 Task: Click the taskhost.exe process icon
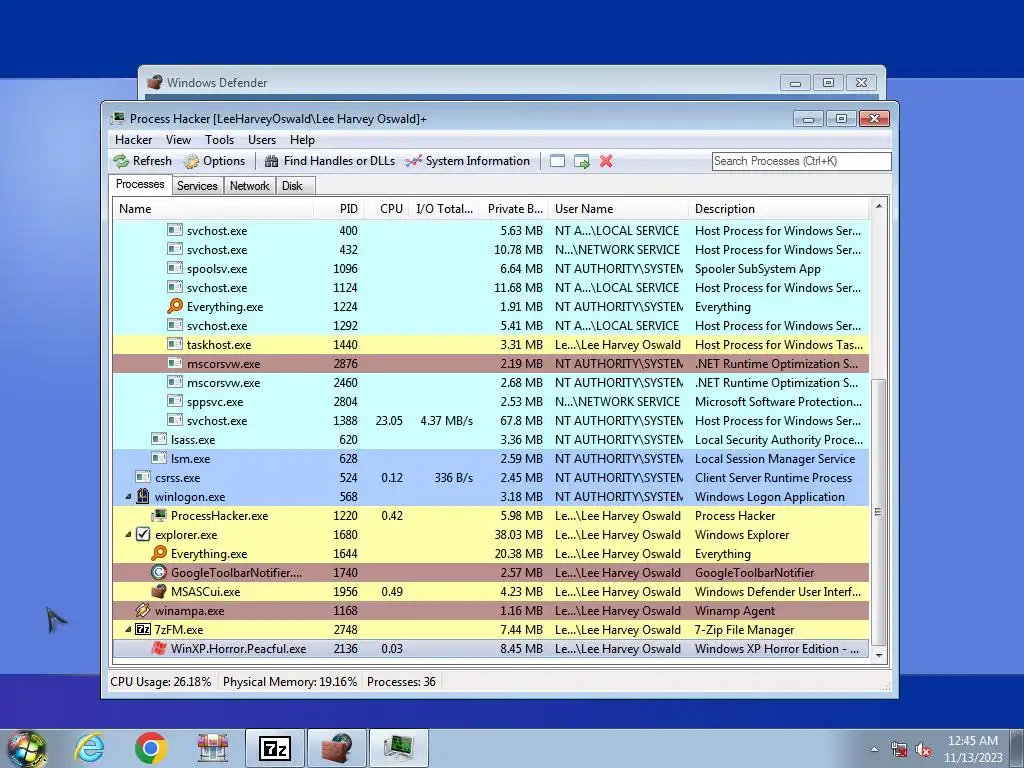(175, 344)
